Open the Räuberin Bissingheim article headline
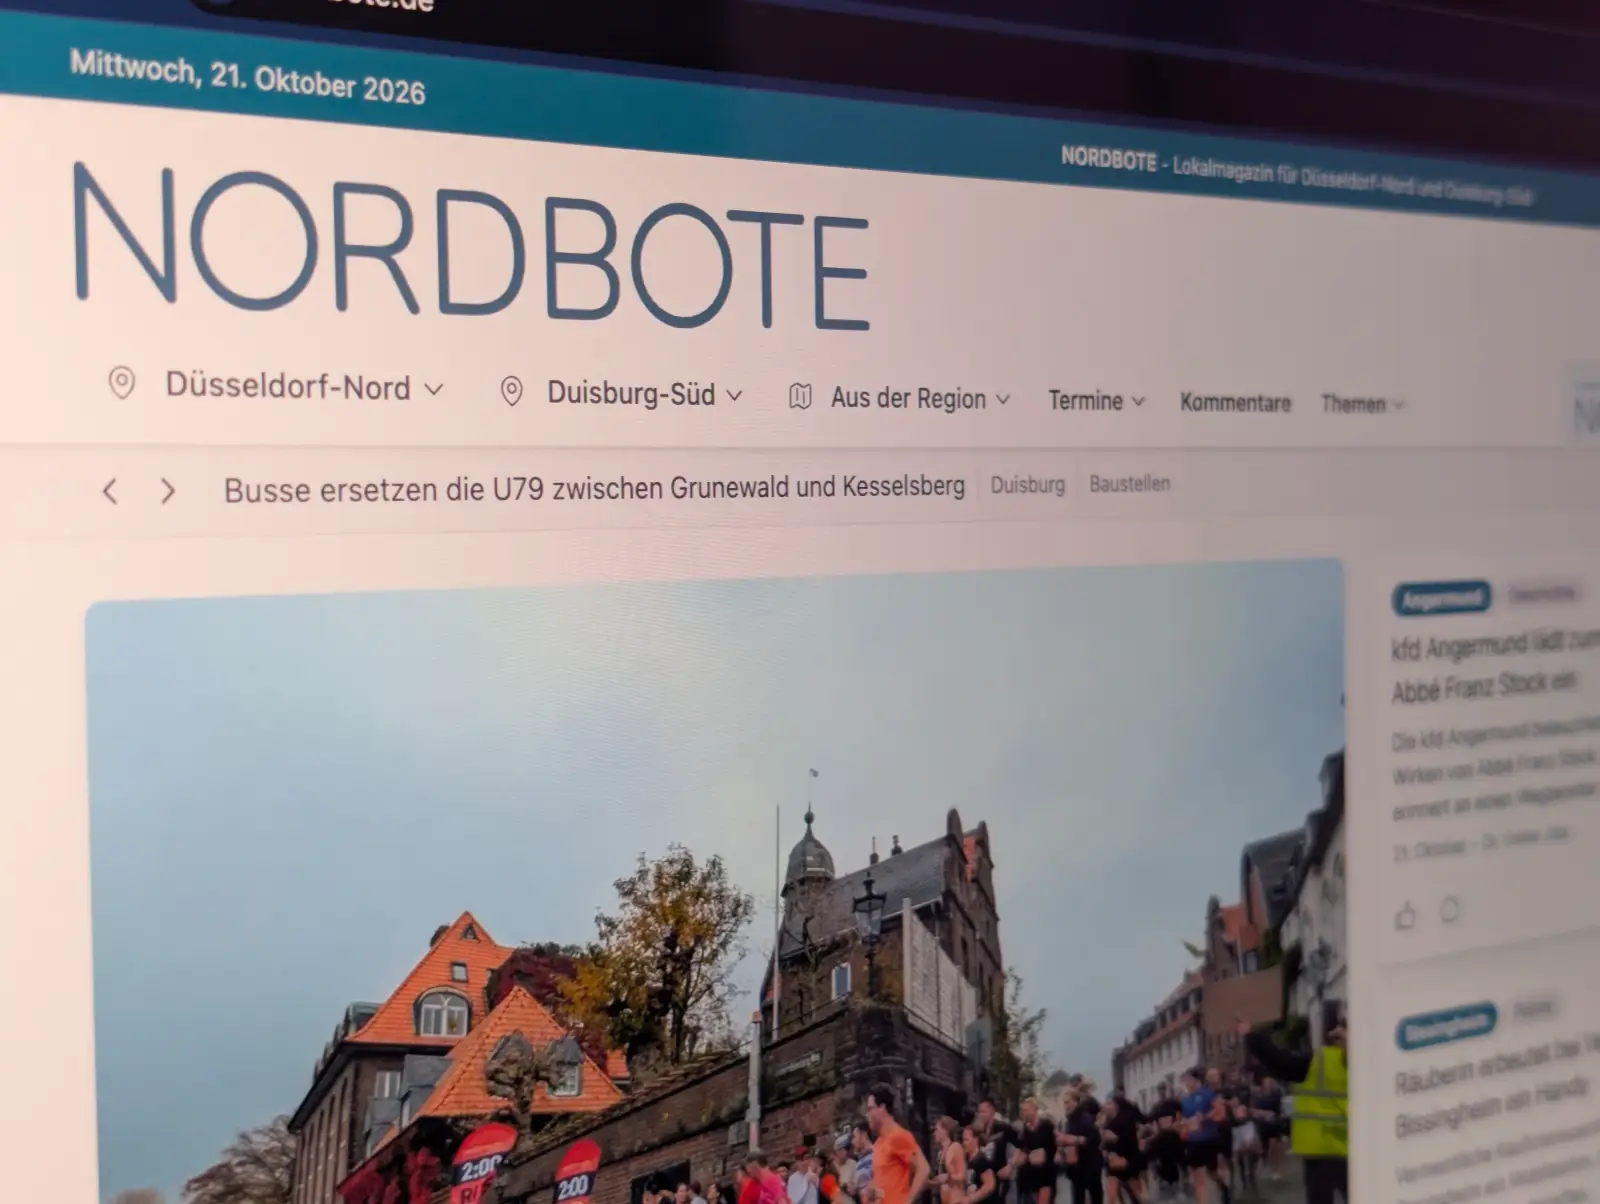The image size is (1600, 1204). coord(1495,1088)
